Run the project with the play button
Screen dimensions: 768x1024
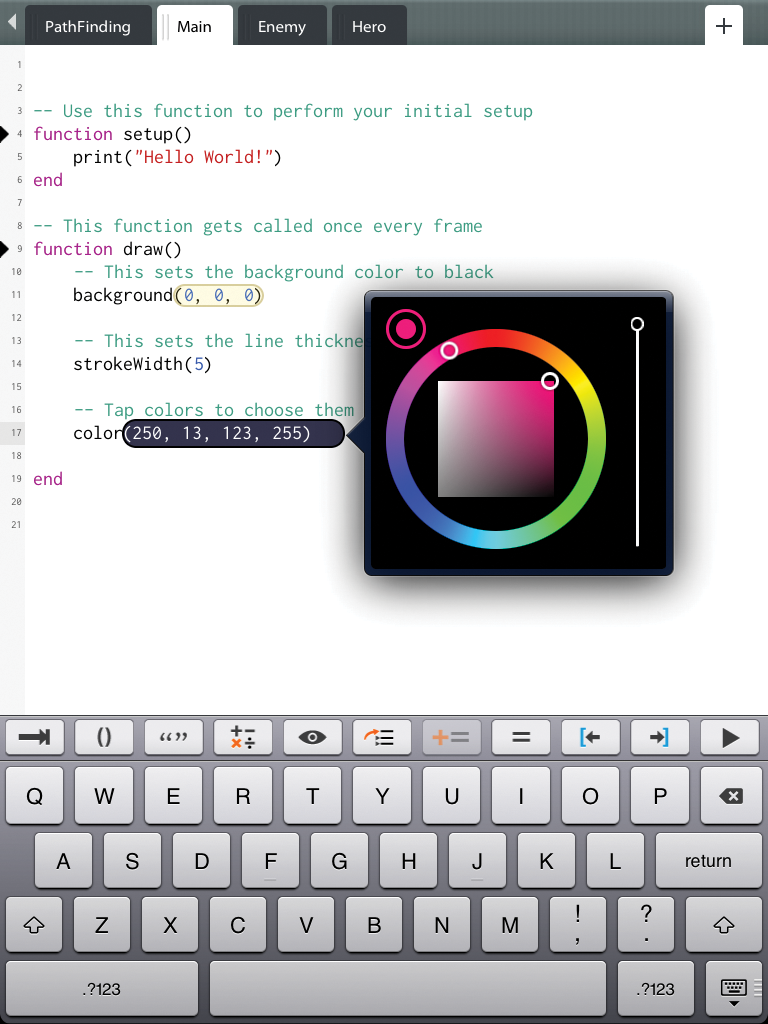coord(730,737)
